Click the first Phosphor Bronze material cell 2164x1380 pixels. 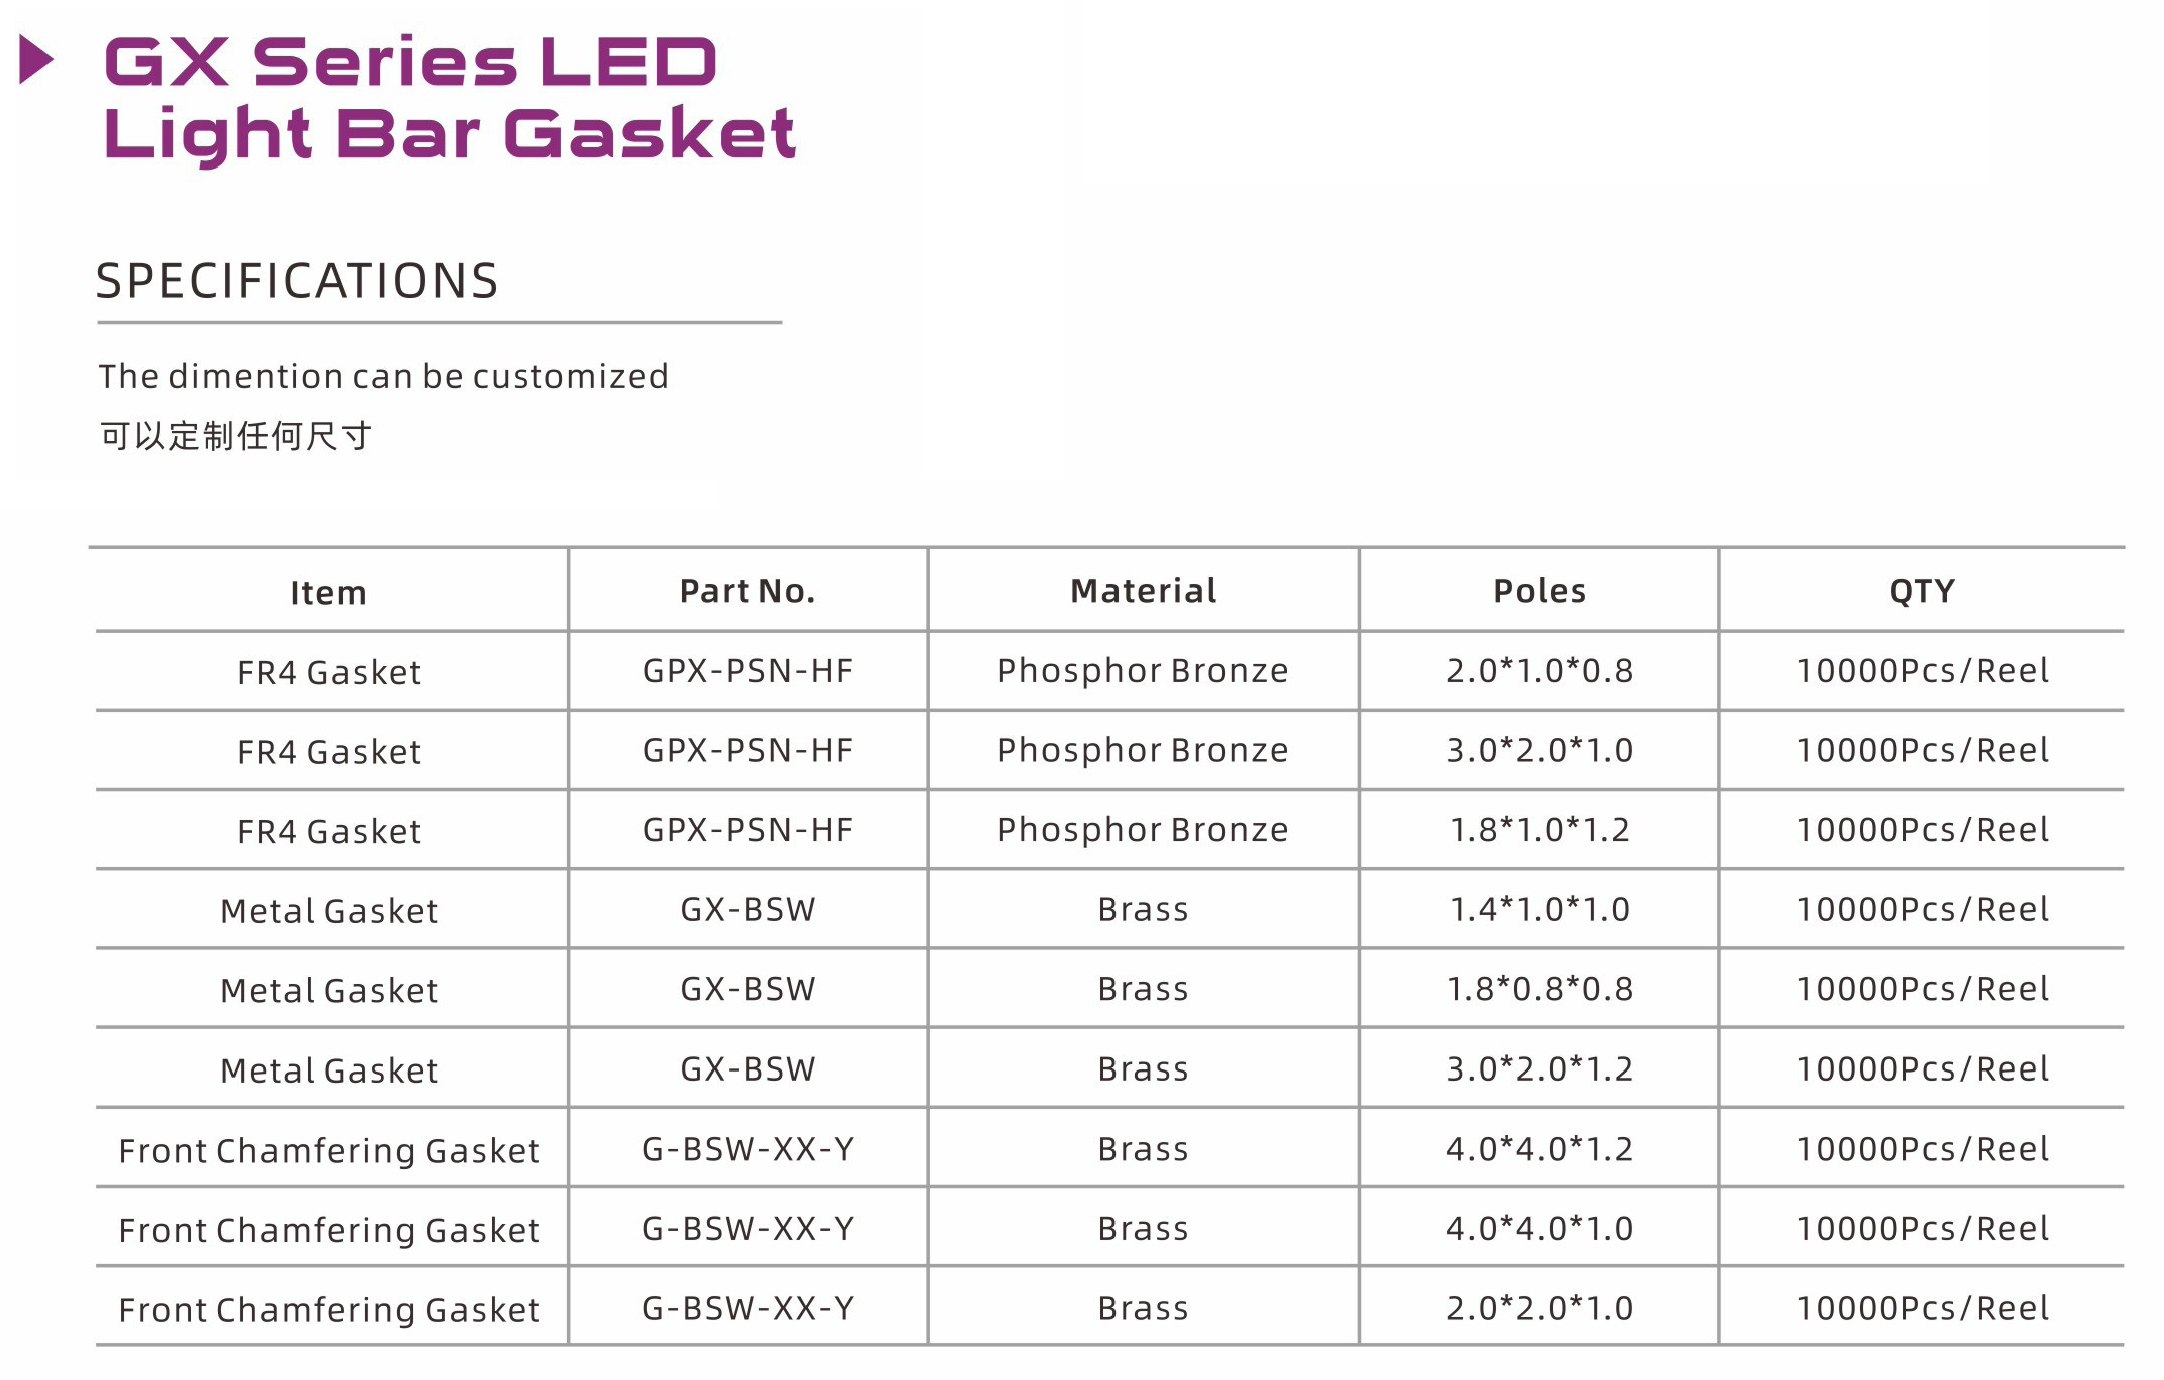[1143, 671]
